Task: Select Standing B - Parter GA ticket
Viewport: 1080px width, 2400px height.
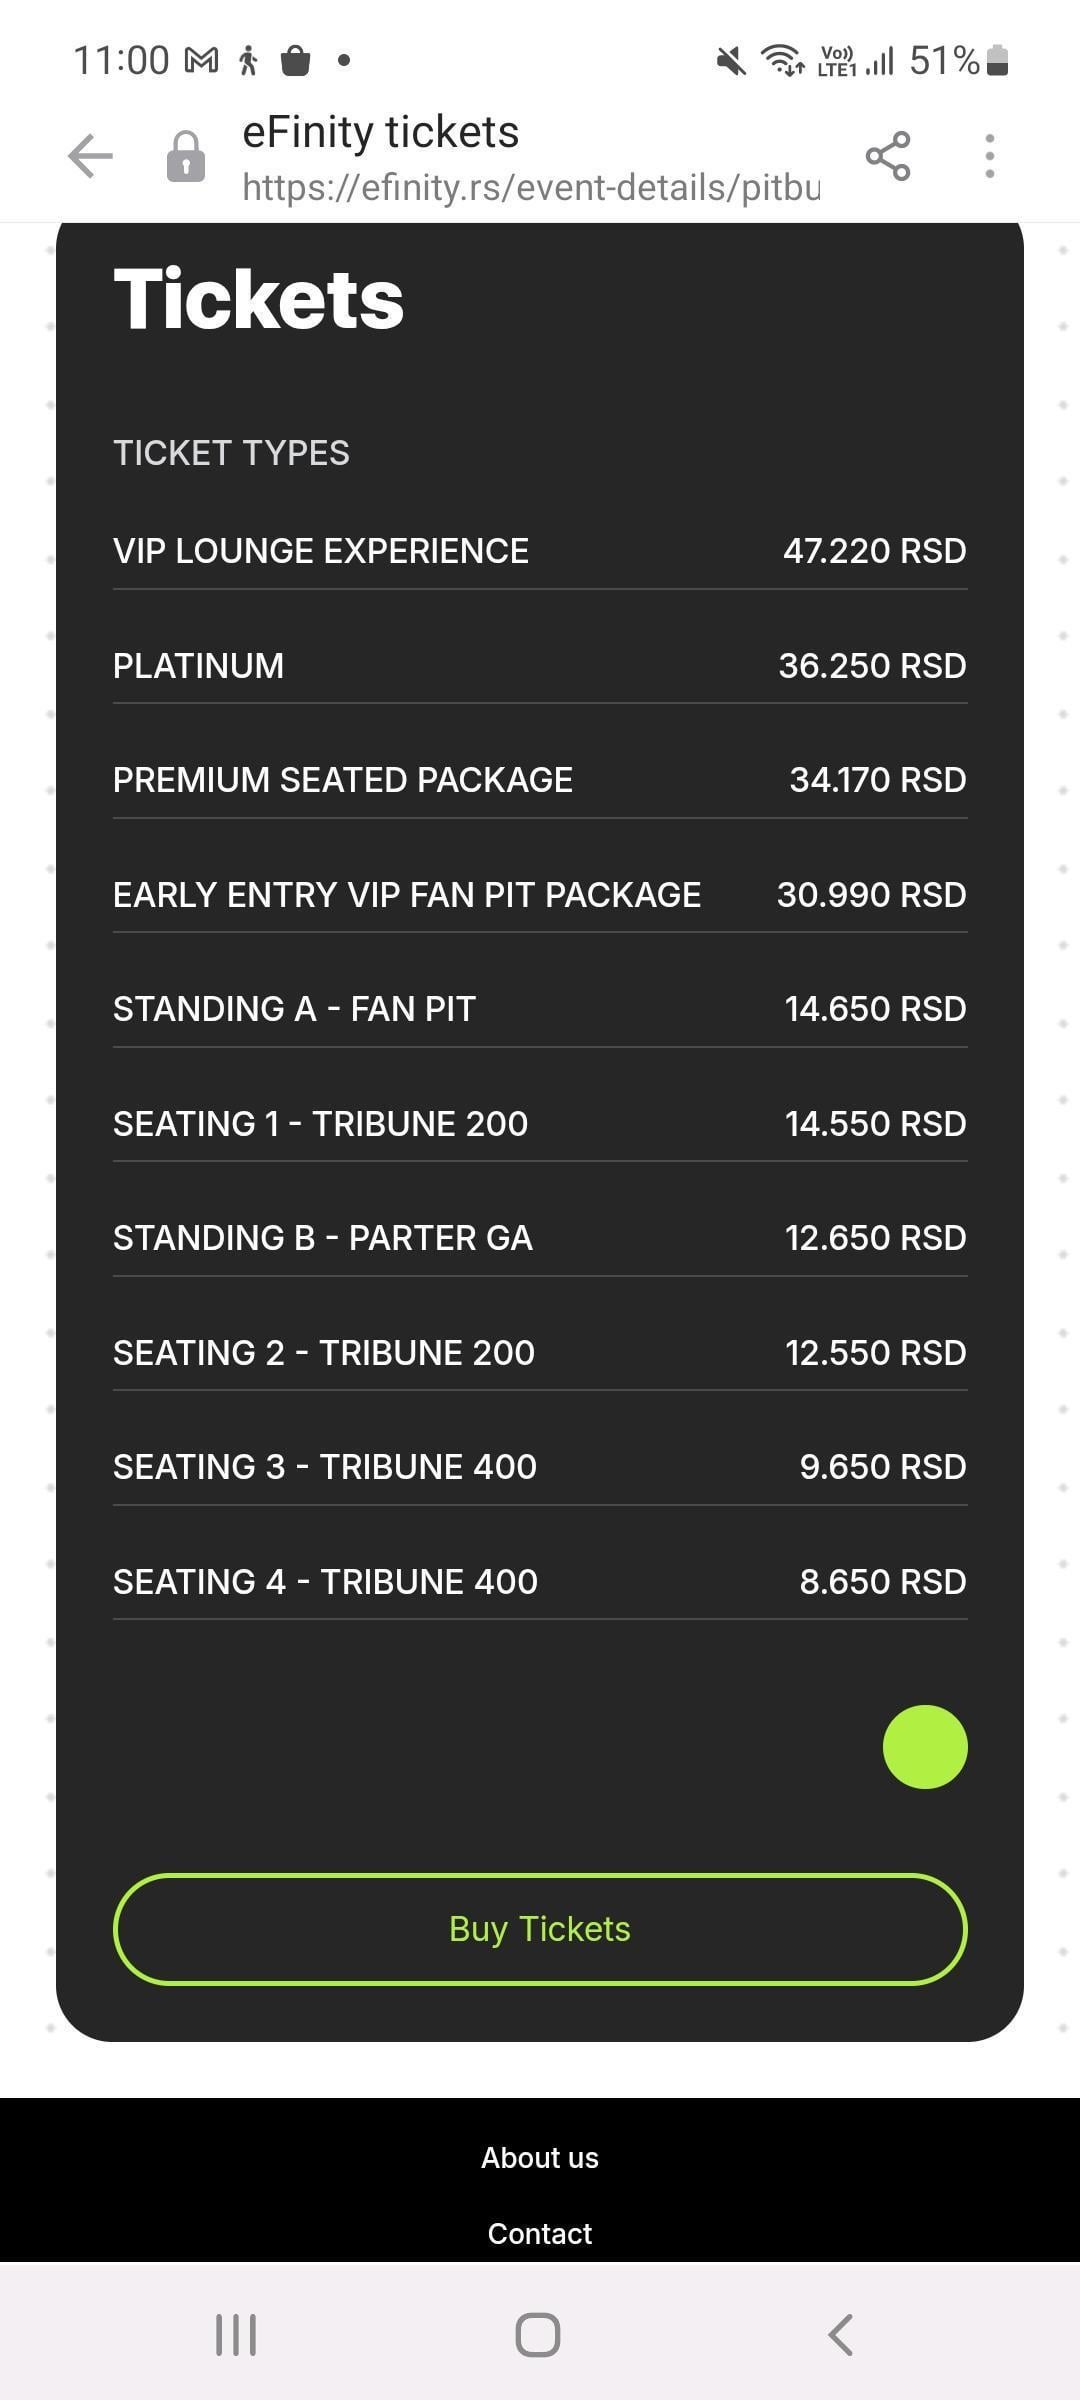Action: [x=540, y=1238]
